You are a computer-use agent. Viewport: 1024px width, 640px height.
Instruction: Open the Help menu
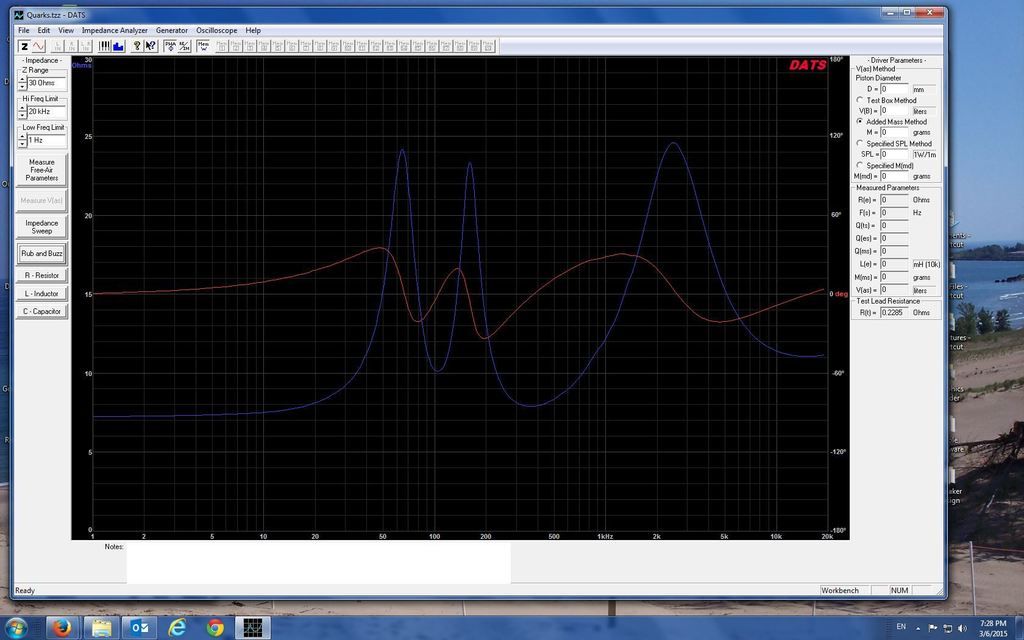click(253, 30)
